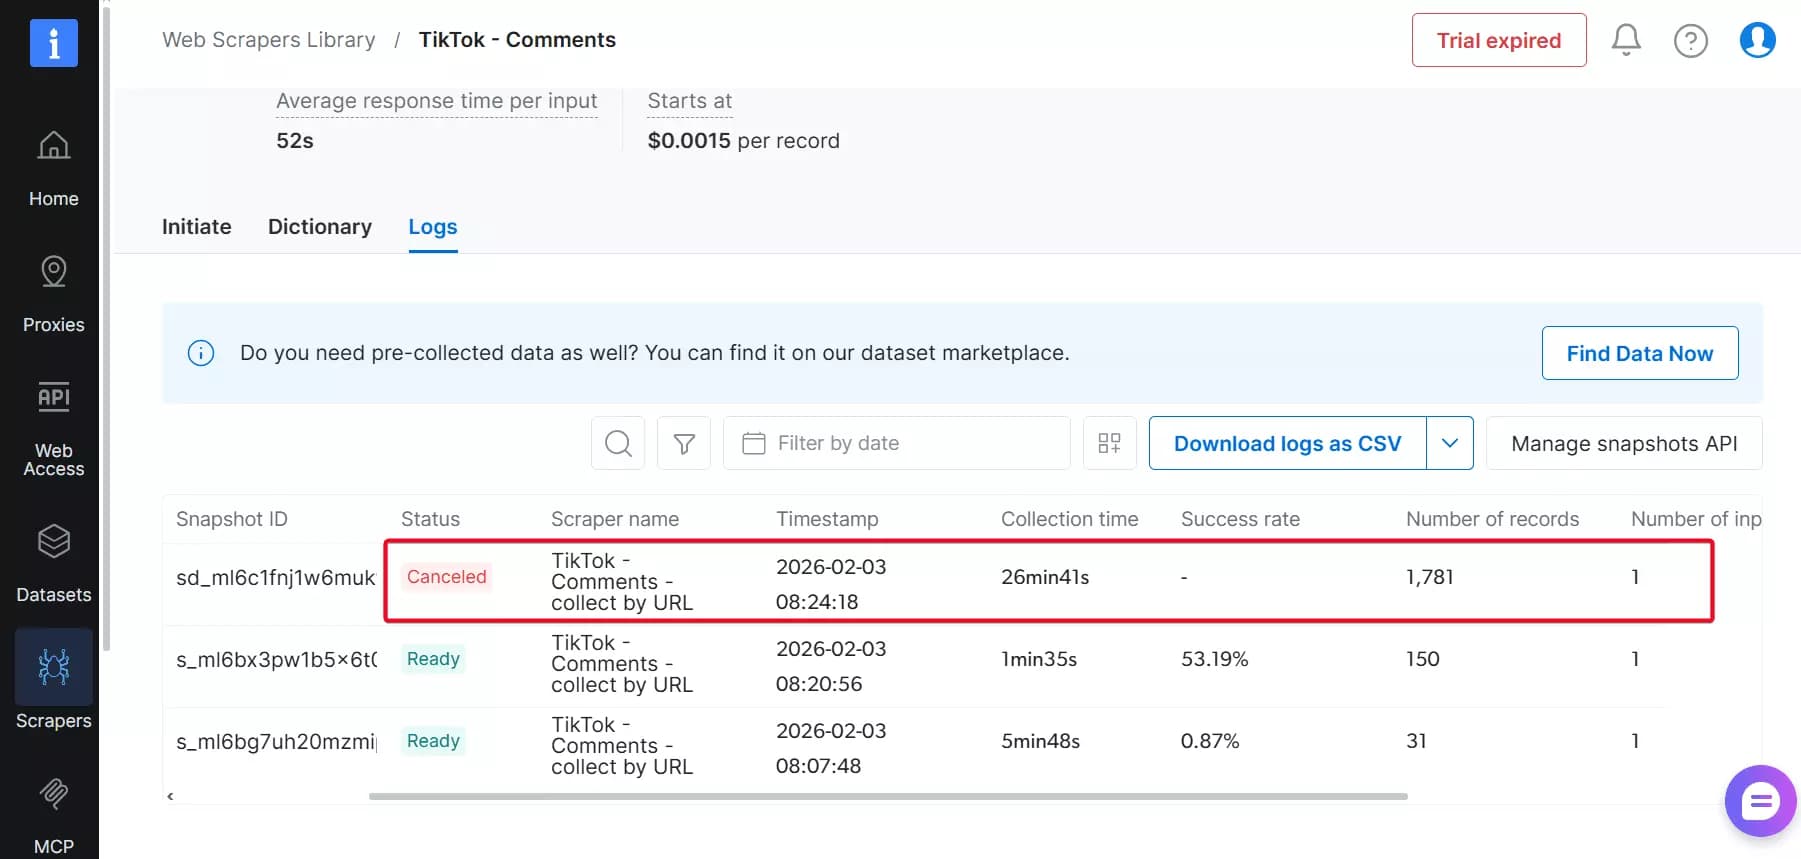This screenshot has width=1801, height=859.
Task: Click the Filter by date field
Action: (897, 443)
